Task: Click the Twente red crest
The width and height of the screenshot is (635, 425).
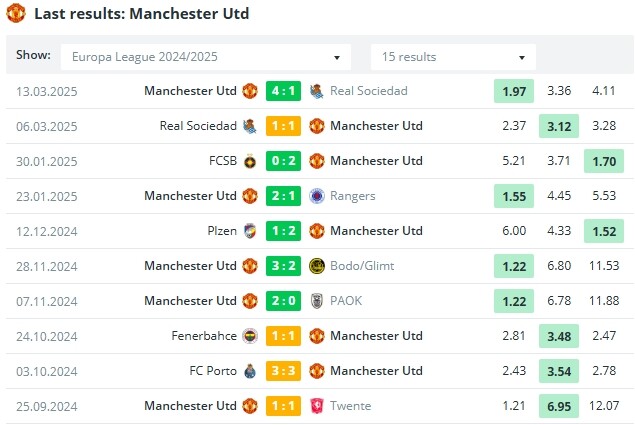Action: pyautogui.click(x=317, y=406)
